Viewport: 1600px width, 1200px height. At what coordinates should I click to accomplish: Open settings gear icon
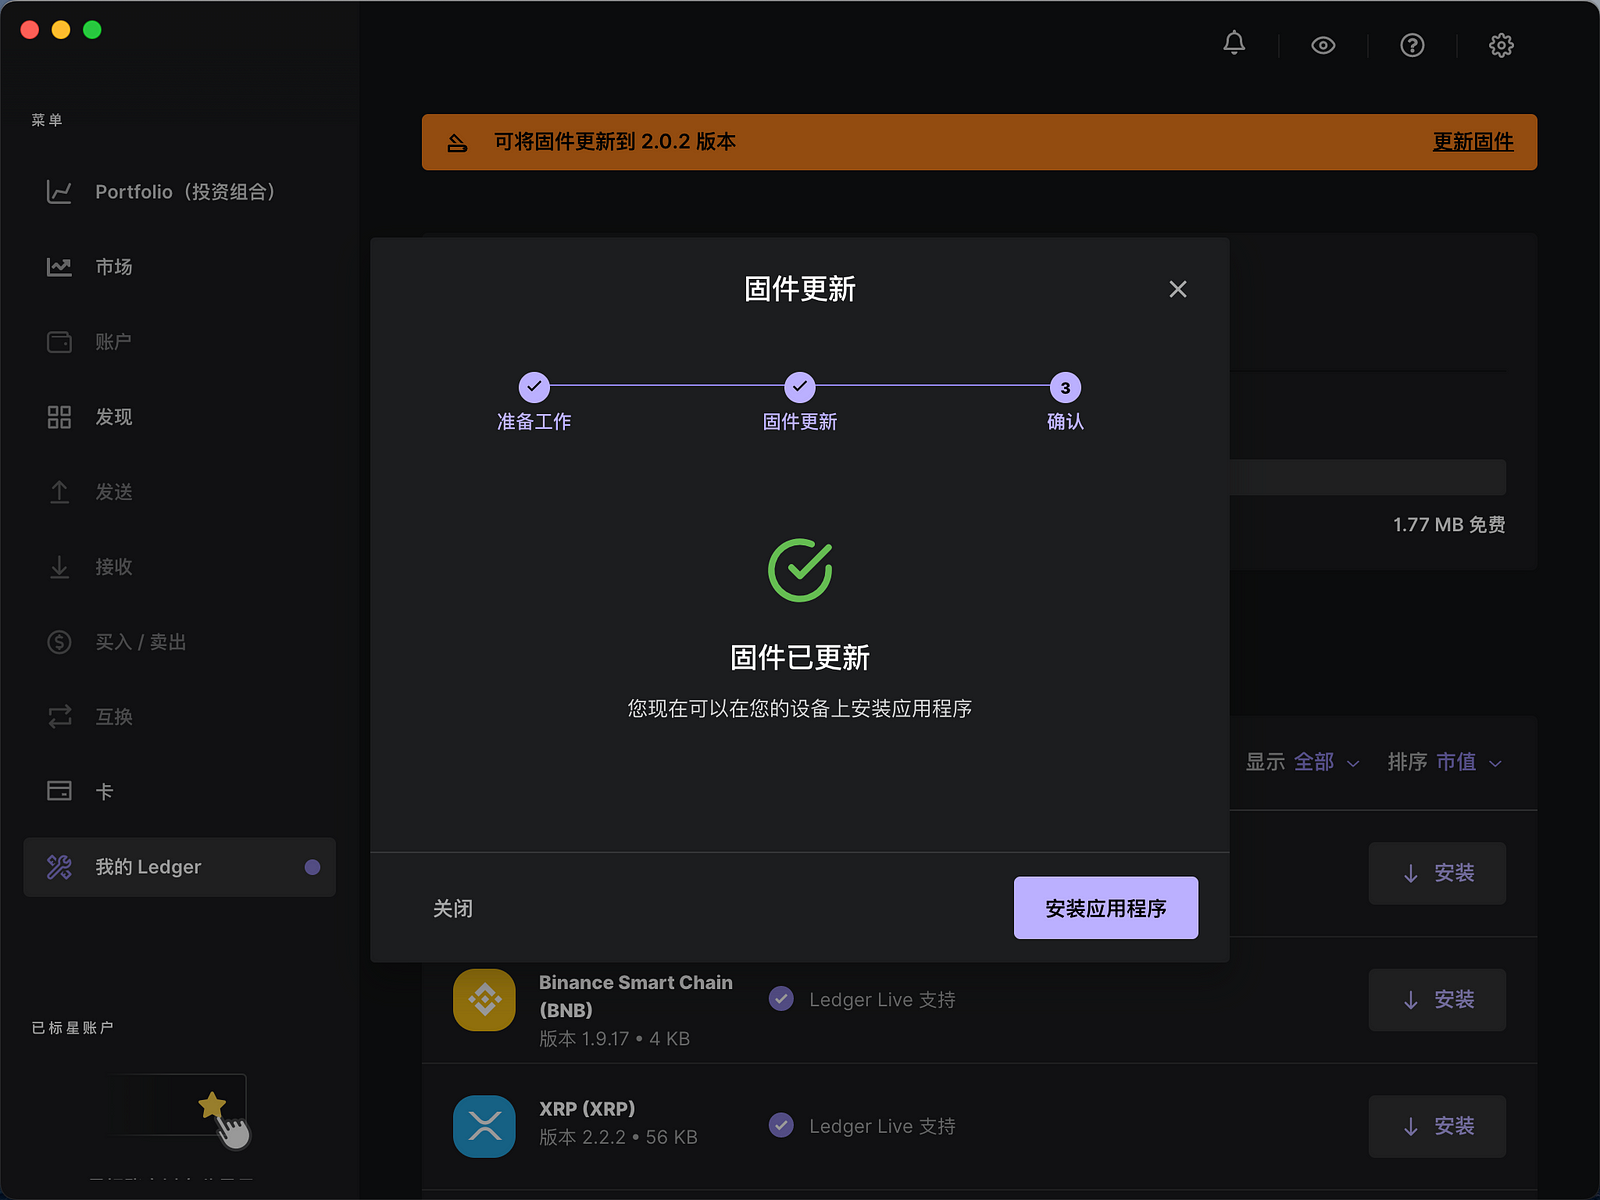(x=1501, y=45)
